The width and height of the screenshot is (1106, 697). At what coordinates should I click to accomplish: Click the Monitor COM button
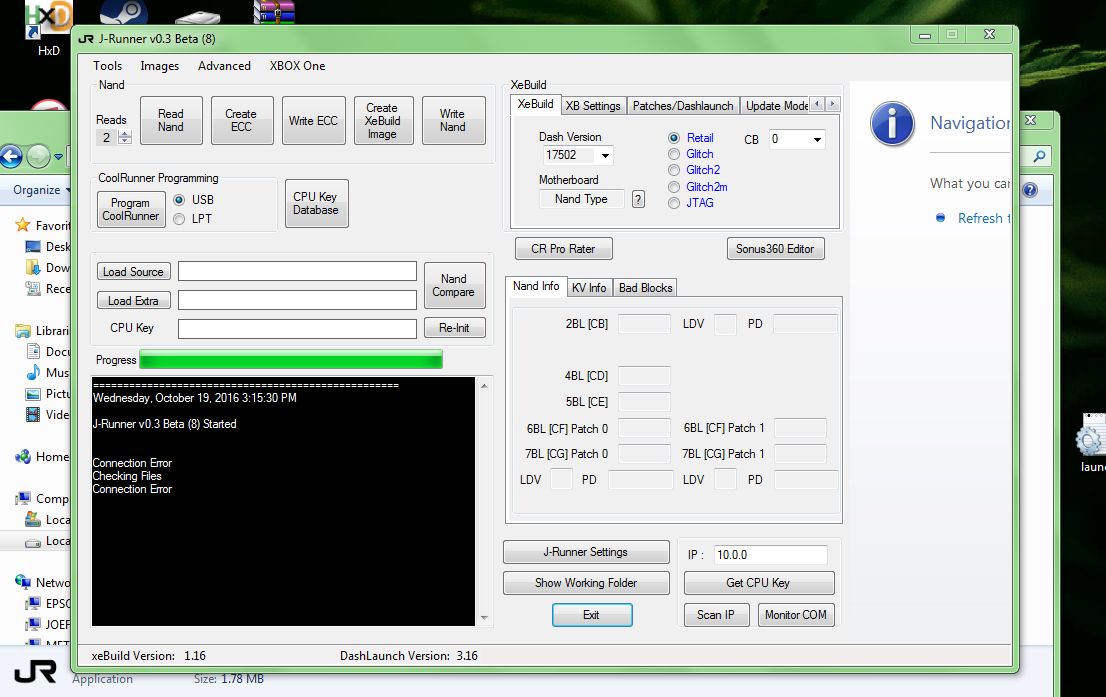[x=796, y=615]
